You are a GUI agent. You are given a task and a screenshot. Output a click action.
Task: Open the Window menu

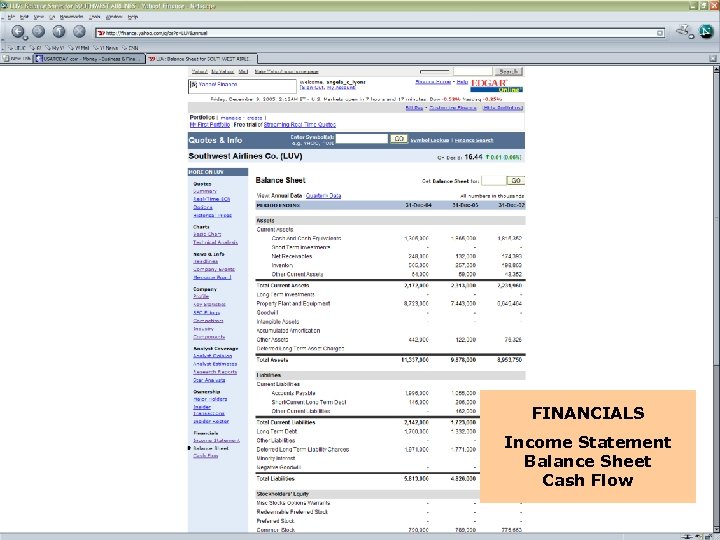pyautogui.click(x=114, y=17)
